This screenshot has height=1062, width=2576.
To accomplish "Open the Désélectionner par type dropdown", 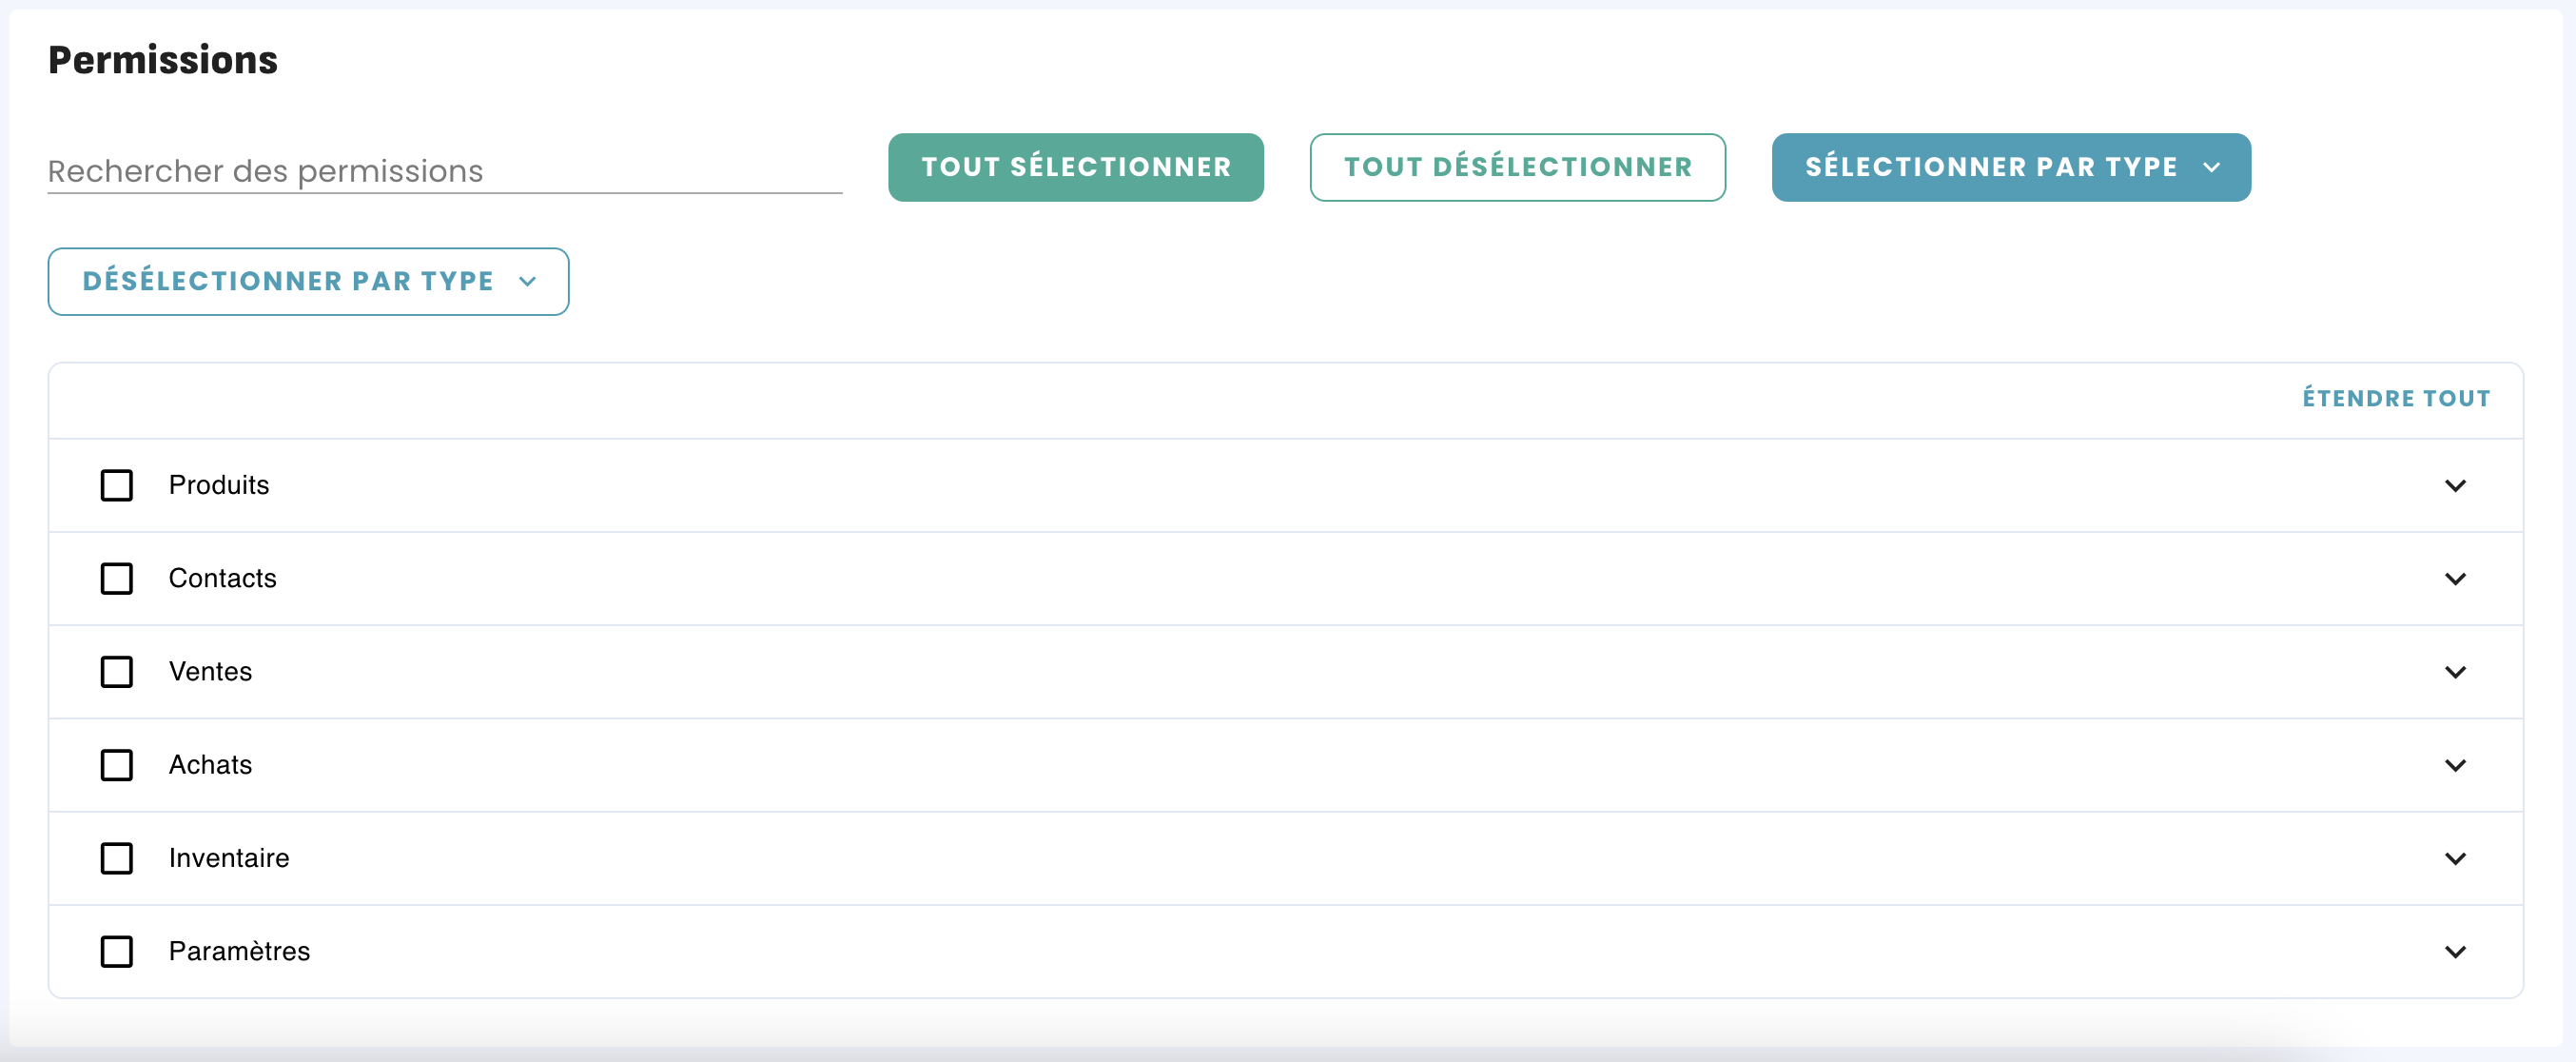I will [308, 281].
